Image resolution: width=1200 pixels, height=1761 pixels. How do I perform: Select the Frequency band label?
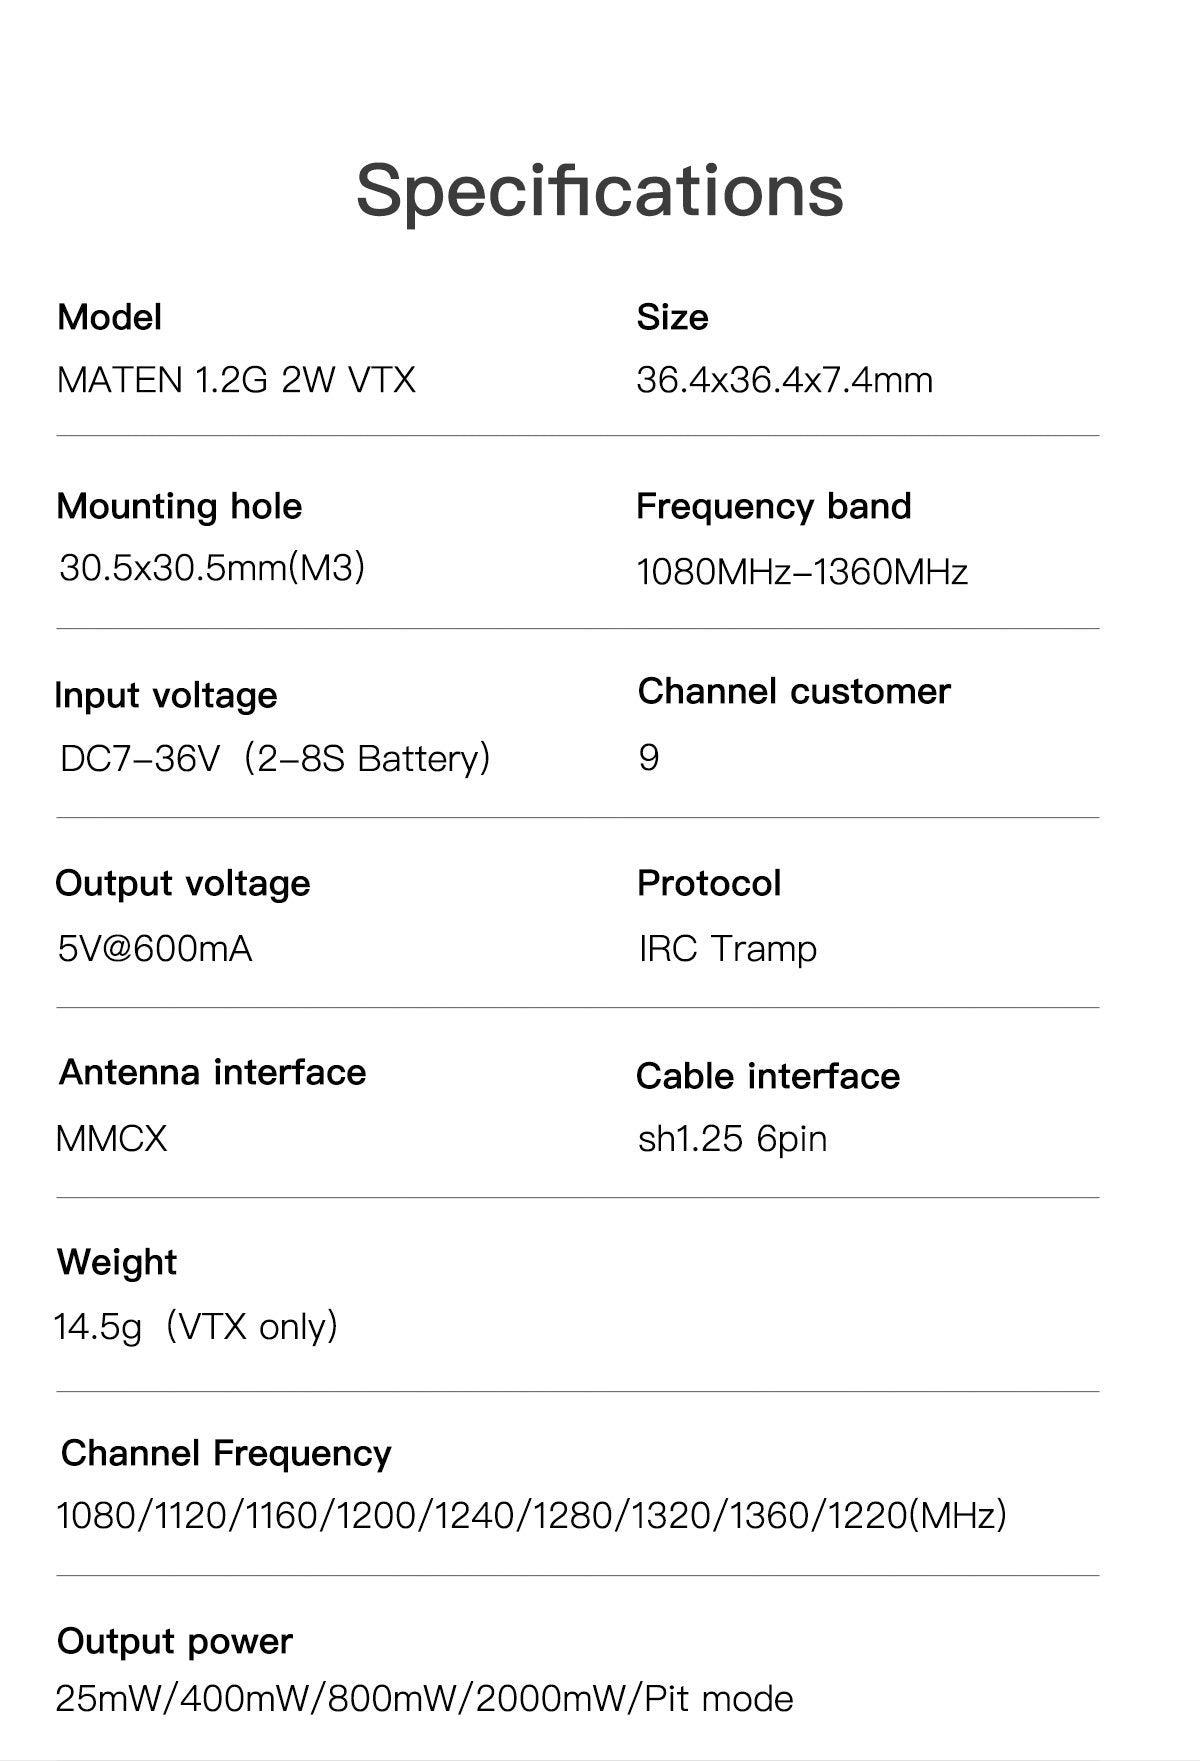click(774, 506)
